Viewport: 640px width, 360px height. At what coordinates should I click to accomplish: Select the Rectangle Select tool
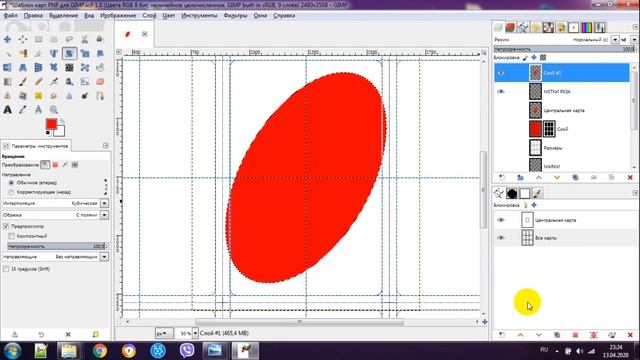coord(38,40)
